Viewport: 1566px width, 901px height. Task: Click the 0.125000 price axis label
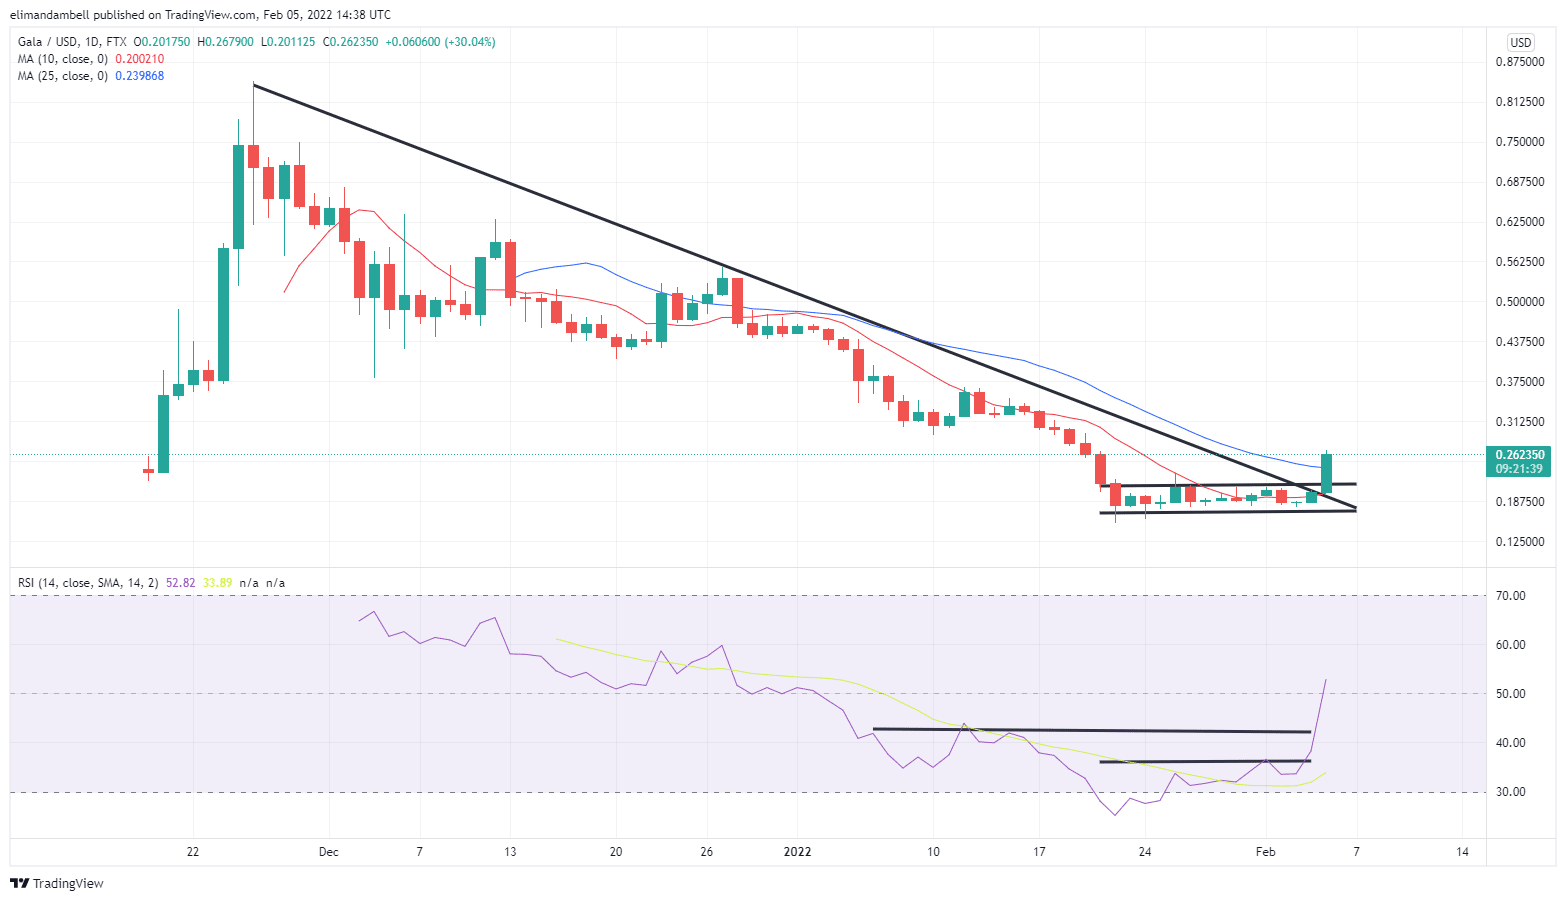point(1520,542)
